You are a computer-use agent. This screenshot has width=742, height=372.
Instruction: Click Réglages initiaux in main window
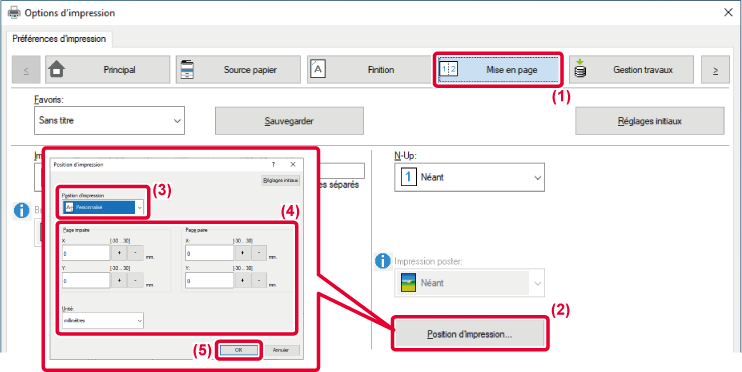[x=650, y=121]
